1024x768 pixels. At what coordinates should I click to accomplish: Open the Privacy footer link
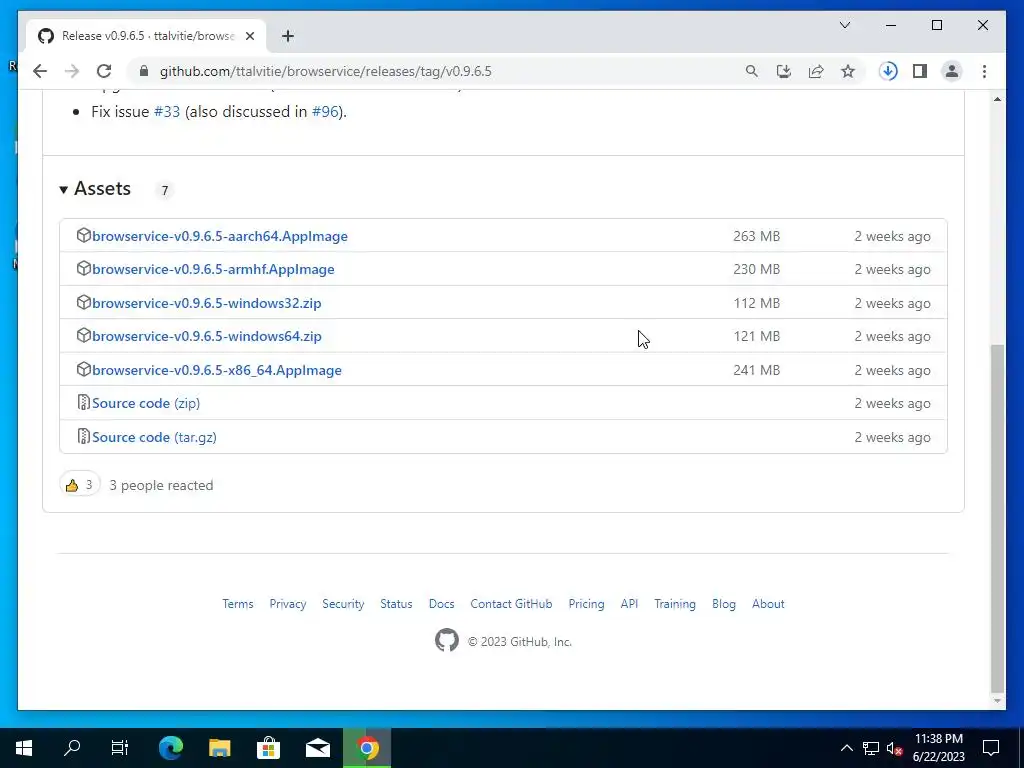coord(288,604)
